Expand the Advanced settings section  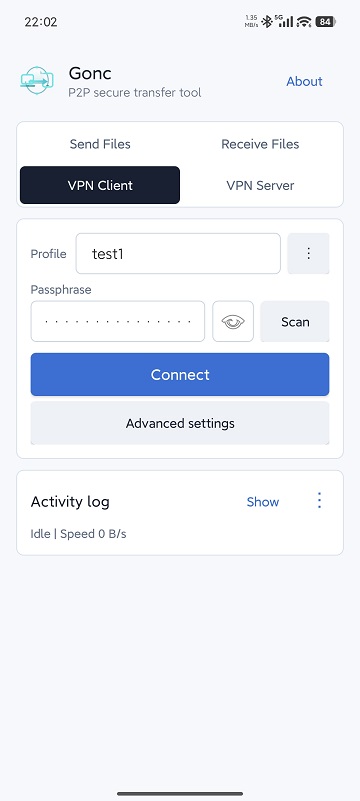[180, 423]
